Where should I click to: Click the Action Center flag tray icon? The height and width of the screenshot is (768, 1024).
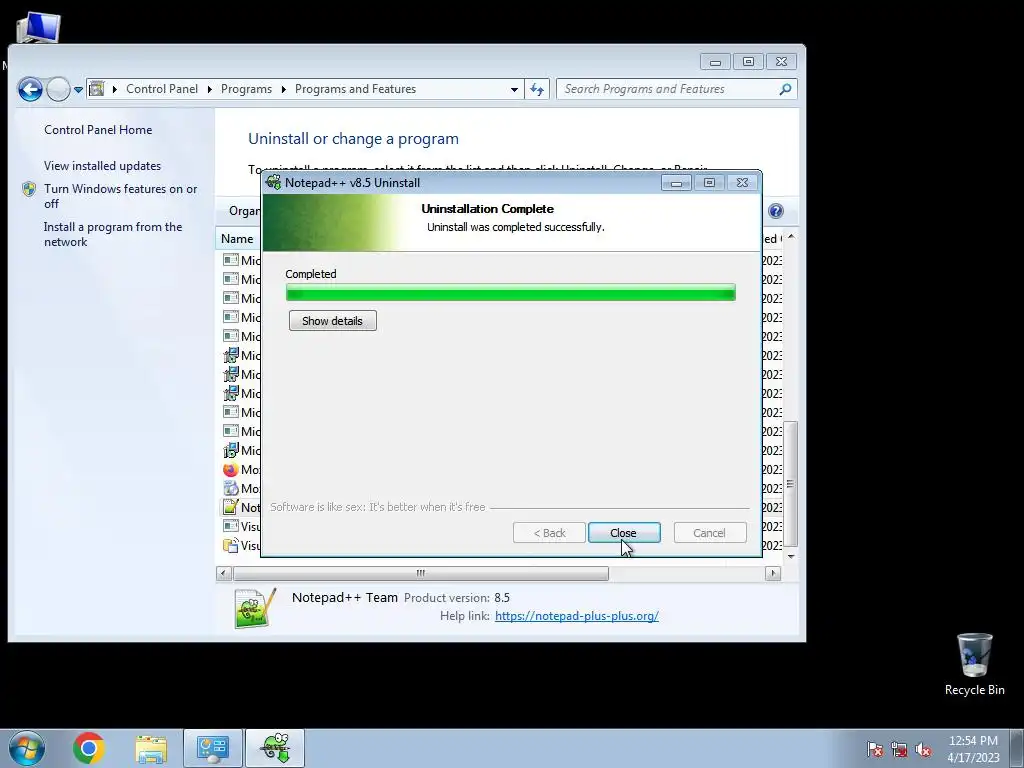(x=874, y=749)
